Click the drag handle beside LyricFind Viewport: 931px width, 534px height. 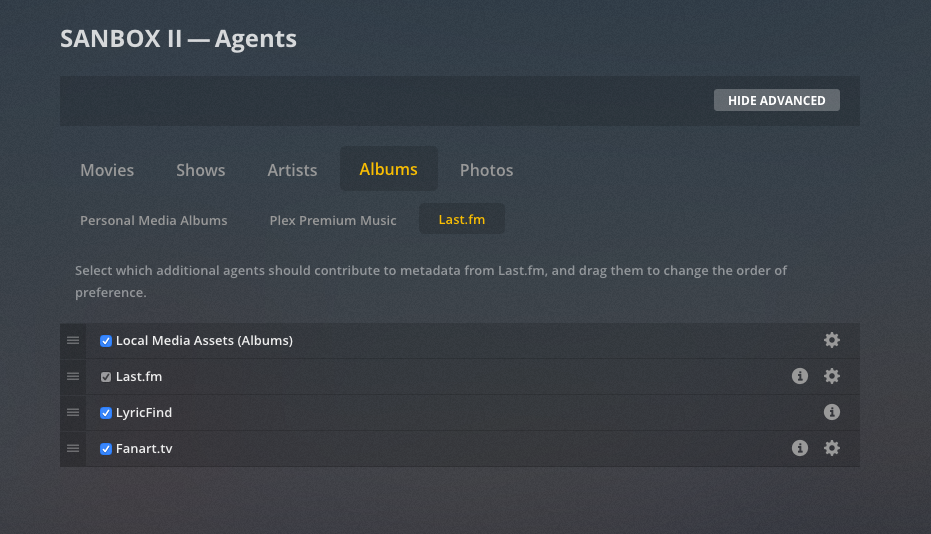coord(73,412)
